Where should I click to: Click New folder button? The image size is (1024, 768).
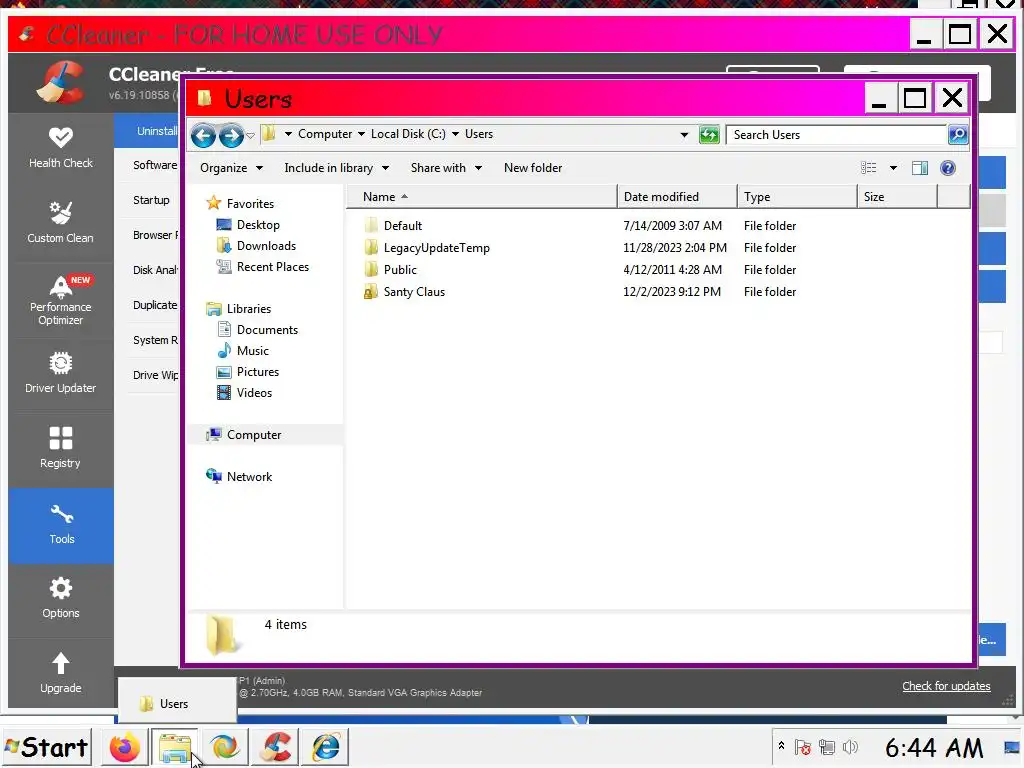pyautogui.click(x=533, y=168)
